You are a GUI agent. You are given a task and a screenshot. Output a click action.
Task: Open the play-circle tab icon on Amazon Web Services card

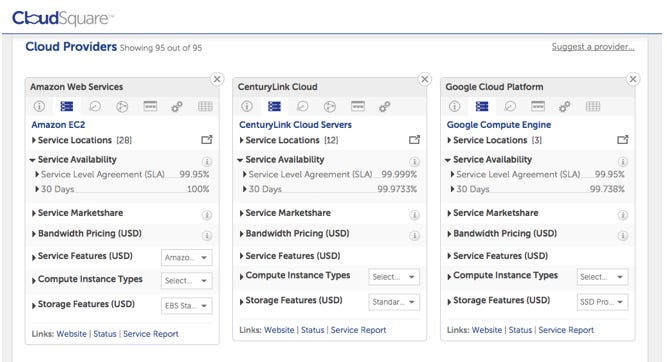122,106
